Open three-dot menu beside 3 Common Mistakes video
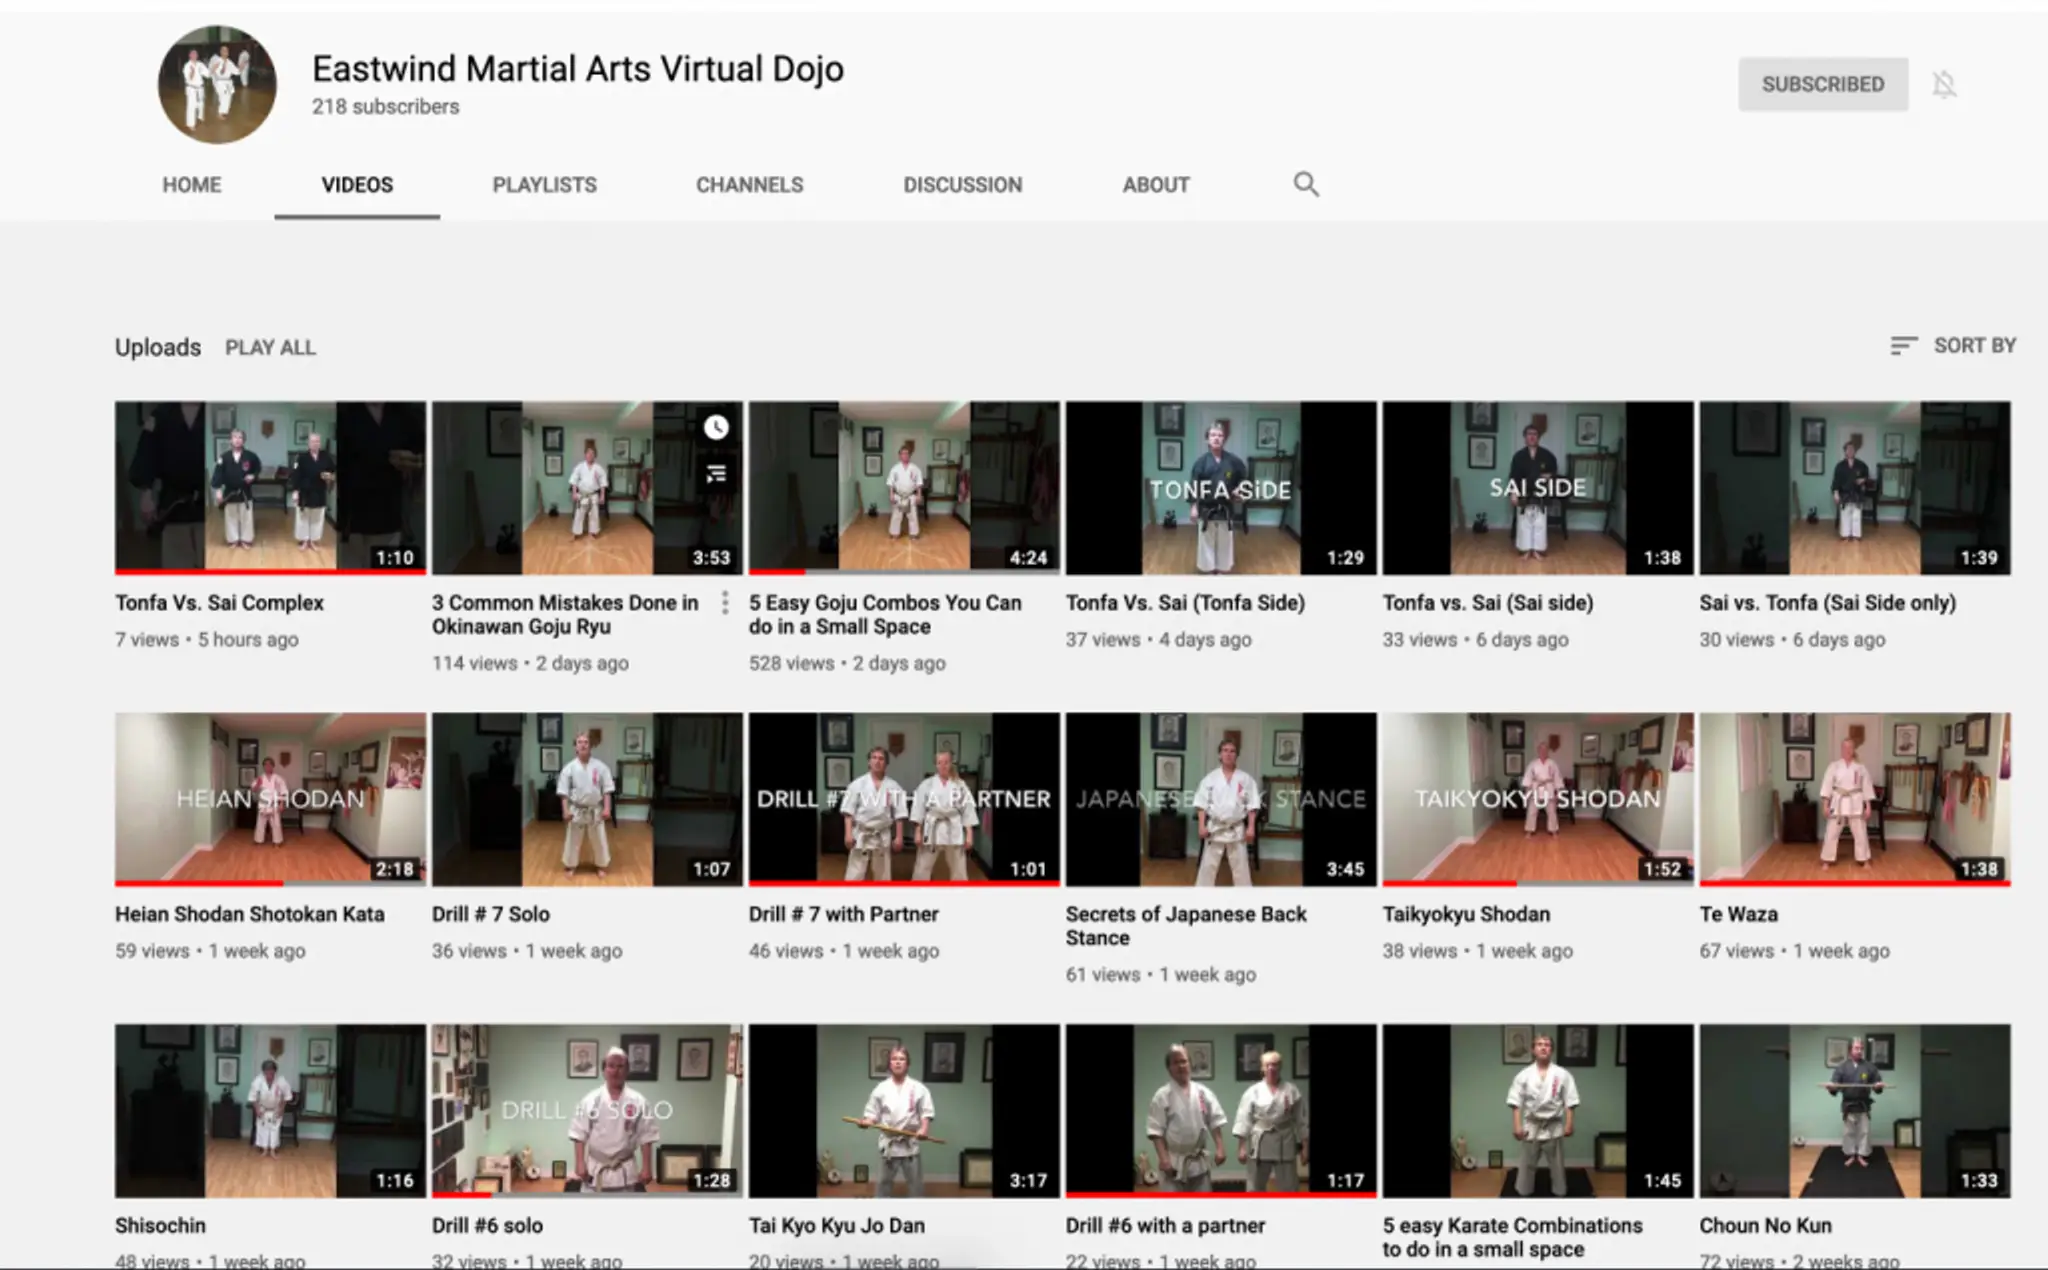 [x=725, y=603]
